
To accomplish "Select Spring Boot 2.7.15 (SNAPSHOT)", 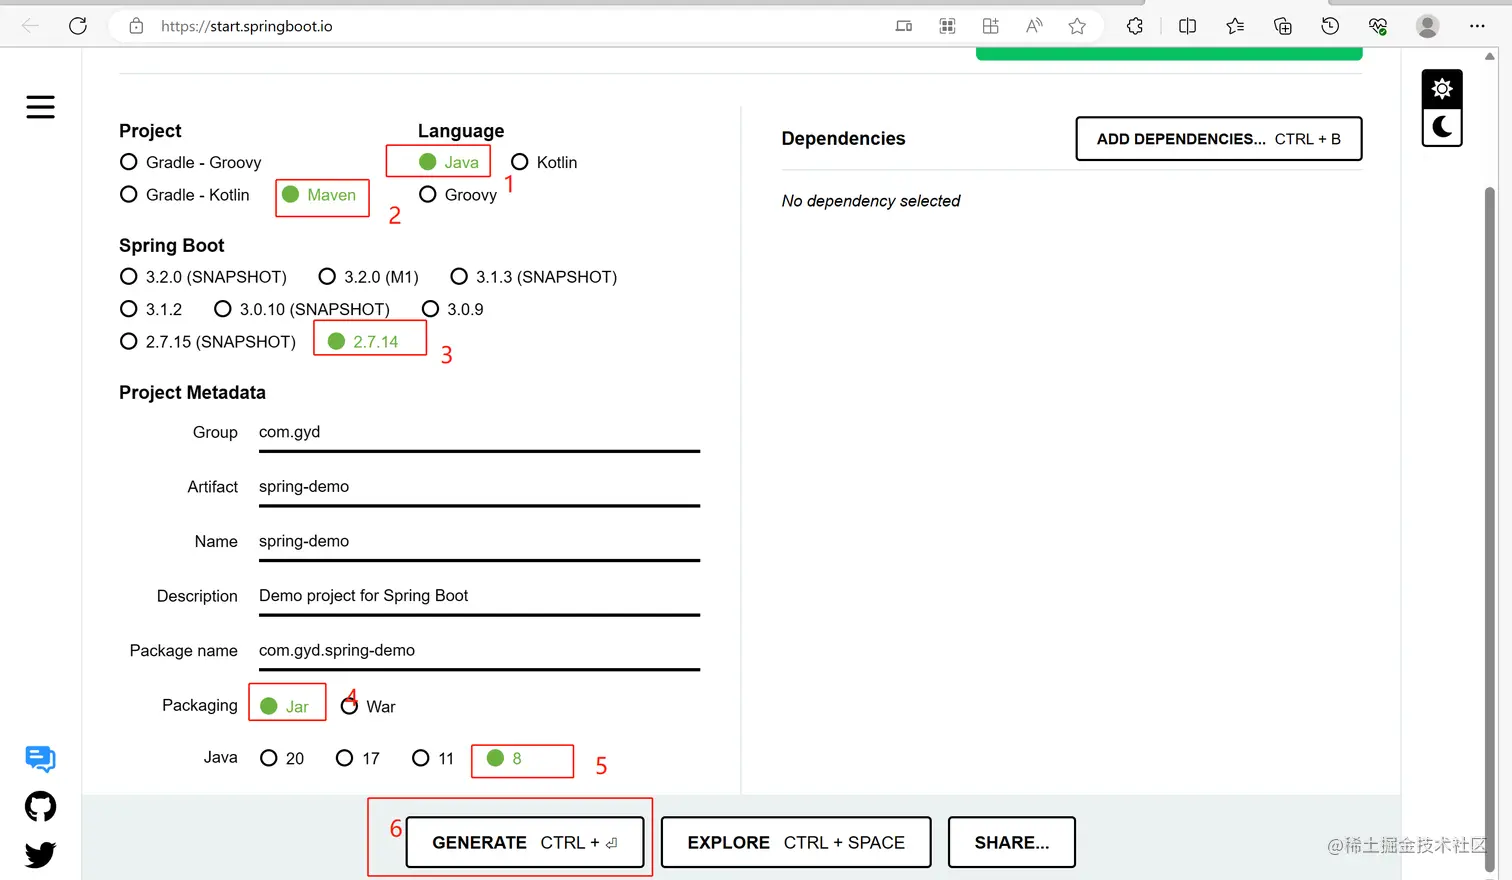I will [x=208, y=341].
